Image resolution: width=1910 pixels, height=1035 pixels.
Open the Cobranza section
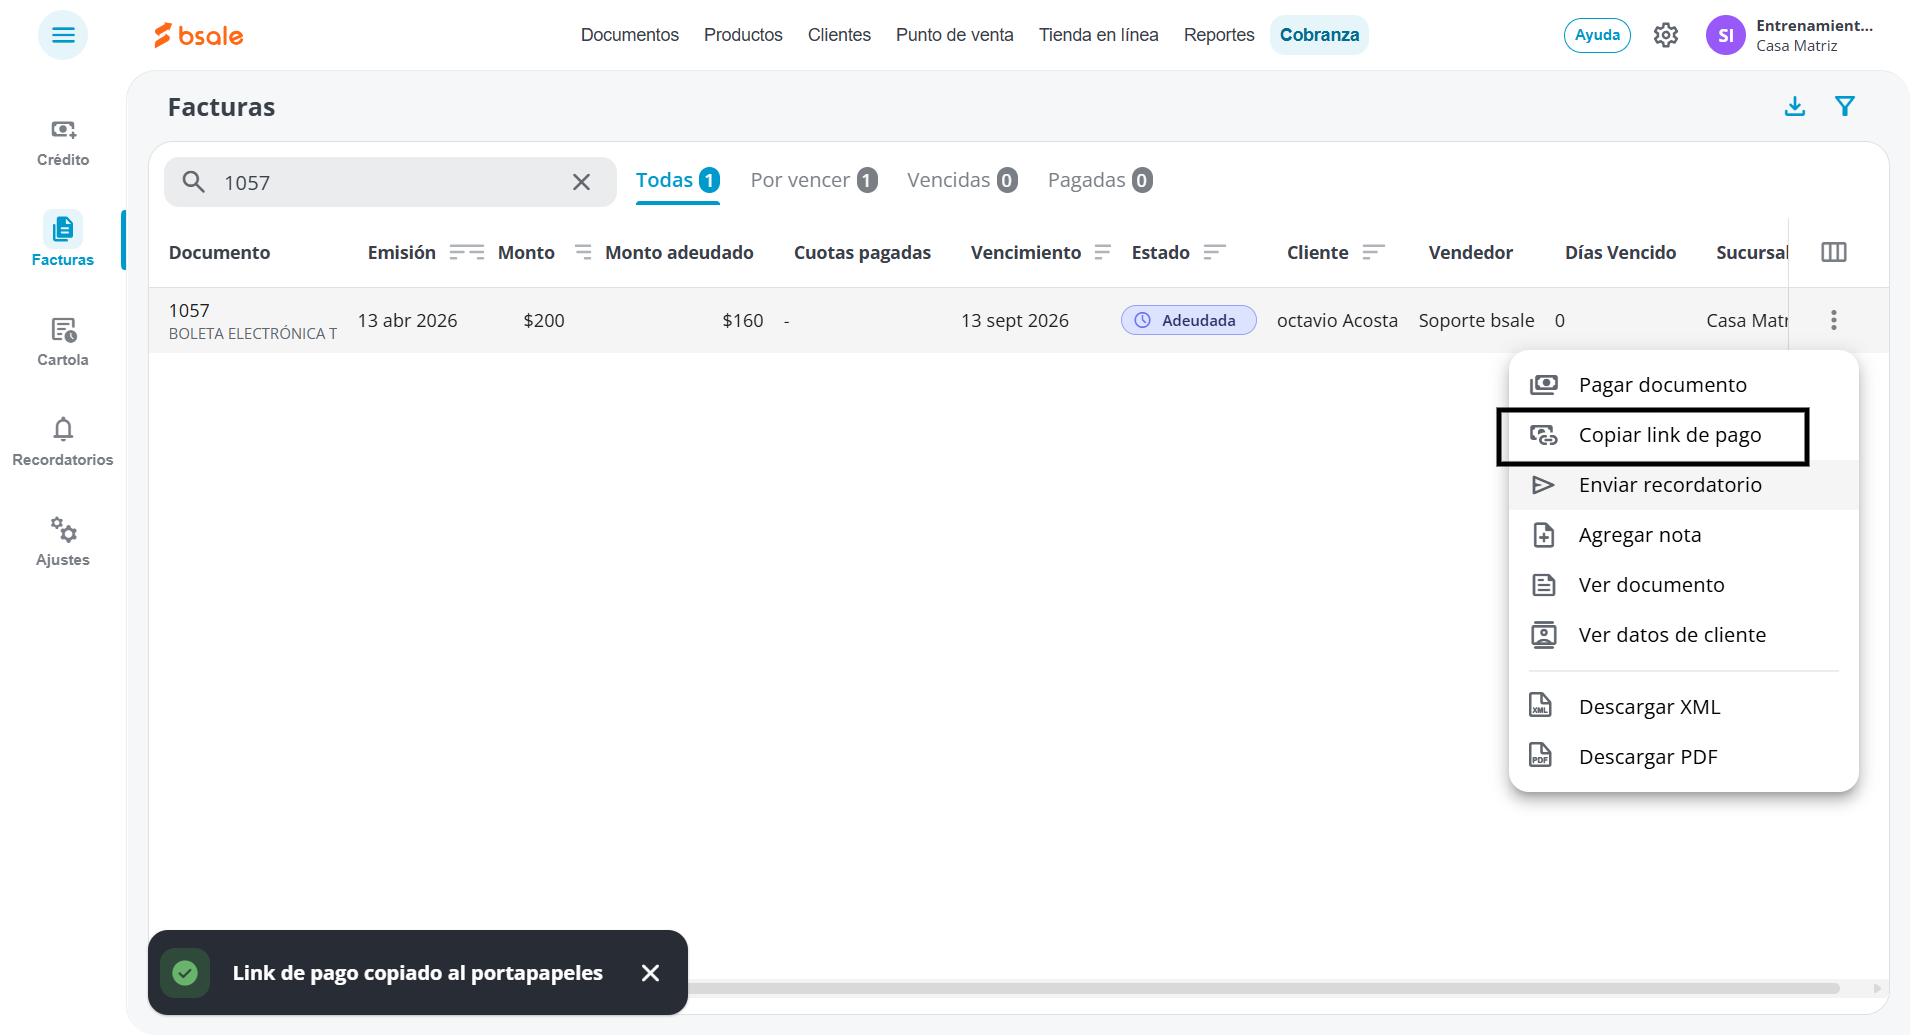point(1320,35)
